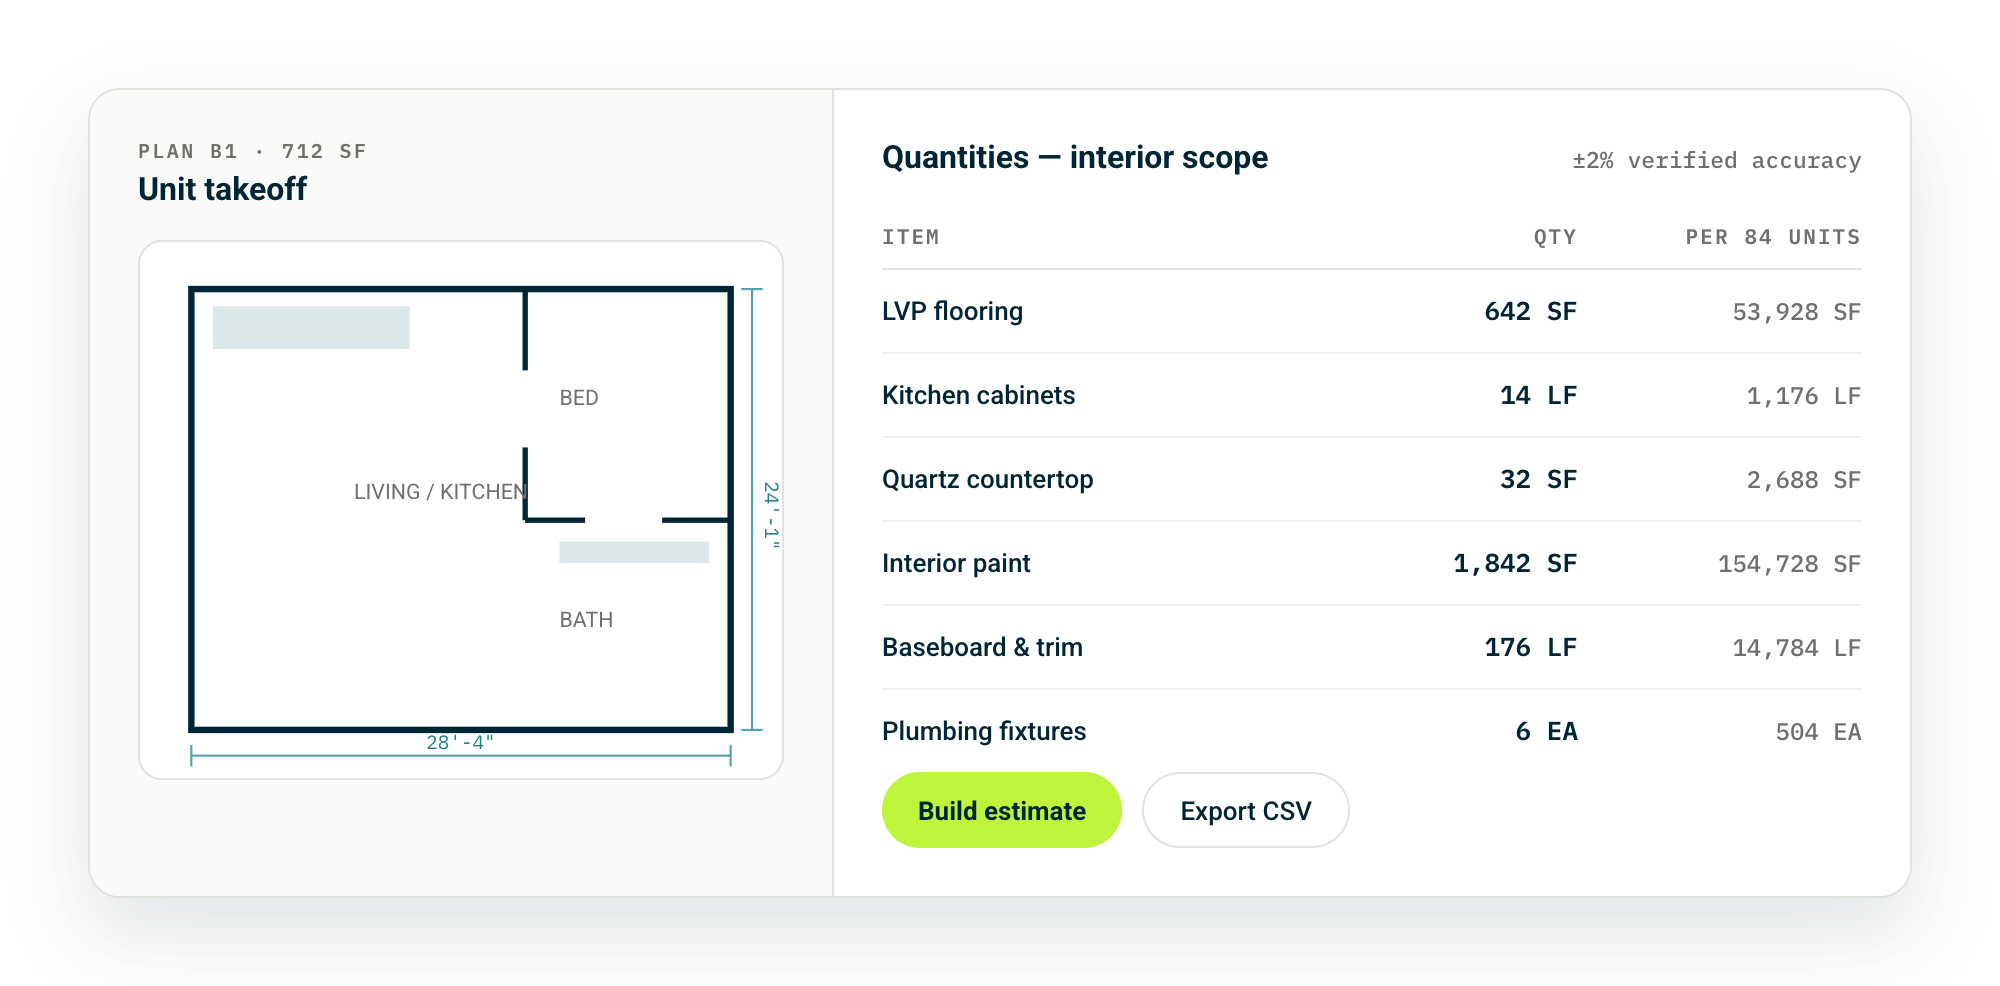Click the 14,784 LF total
Screen dimensions: 2000x986
(1796, 648)
